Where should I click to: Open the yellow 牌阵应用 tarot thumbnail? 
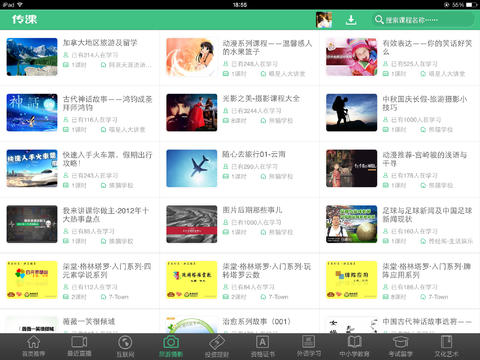tap(352, 280)
